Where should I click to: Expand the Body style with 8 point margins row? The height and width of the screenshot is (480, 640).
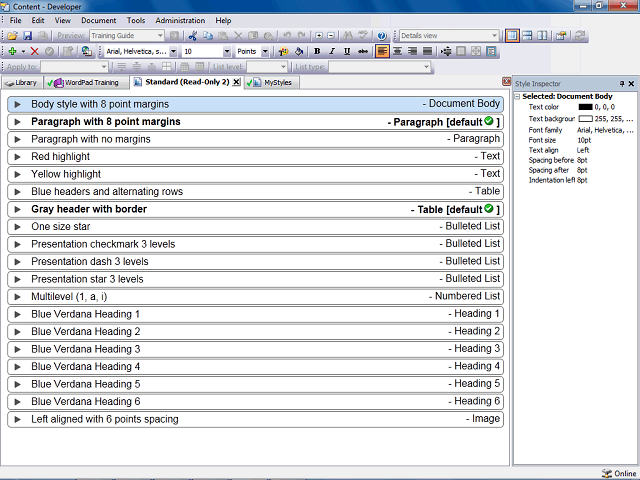(x=18, y=104)
